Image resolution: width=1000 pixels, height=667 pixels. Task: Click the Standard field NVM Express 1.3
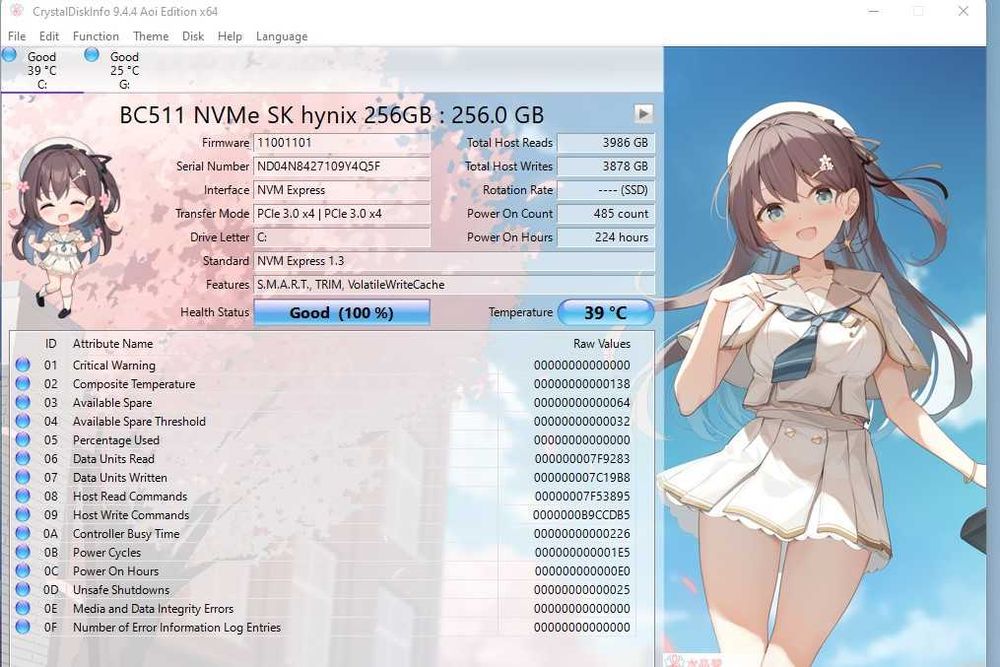coord(454,261)
